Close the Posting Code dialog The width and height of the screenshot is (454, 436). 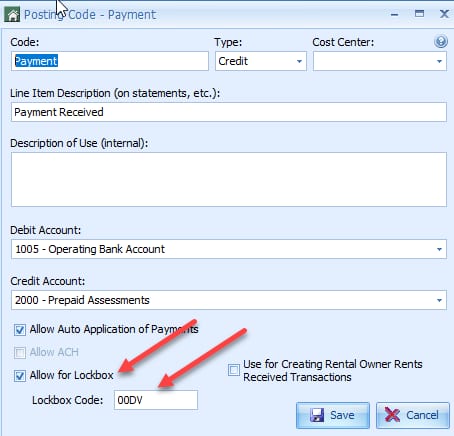tap(444, 14)
